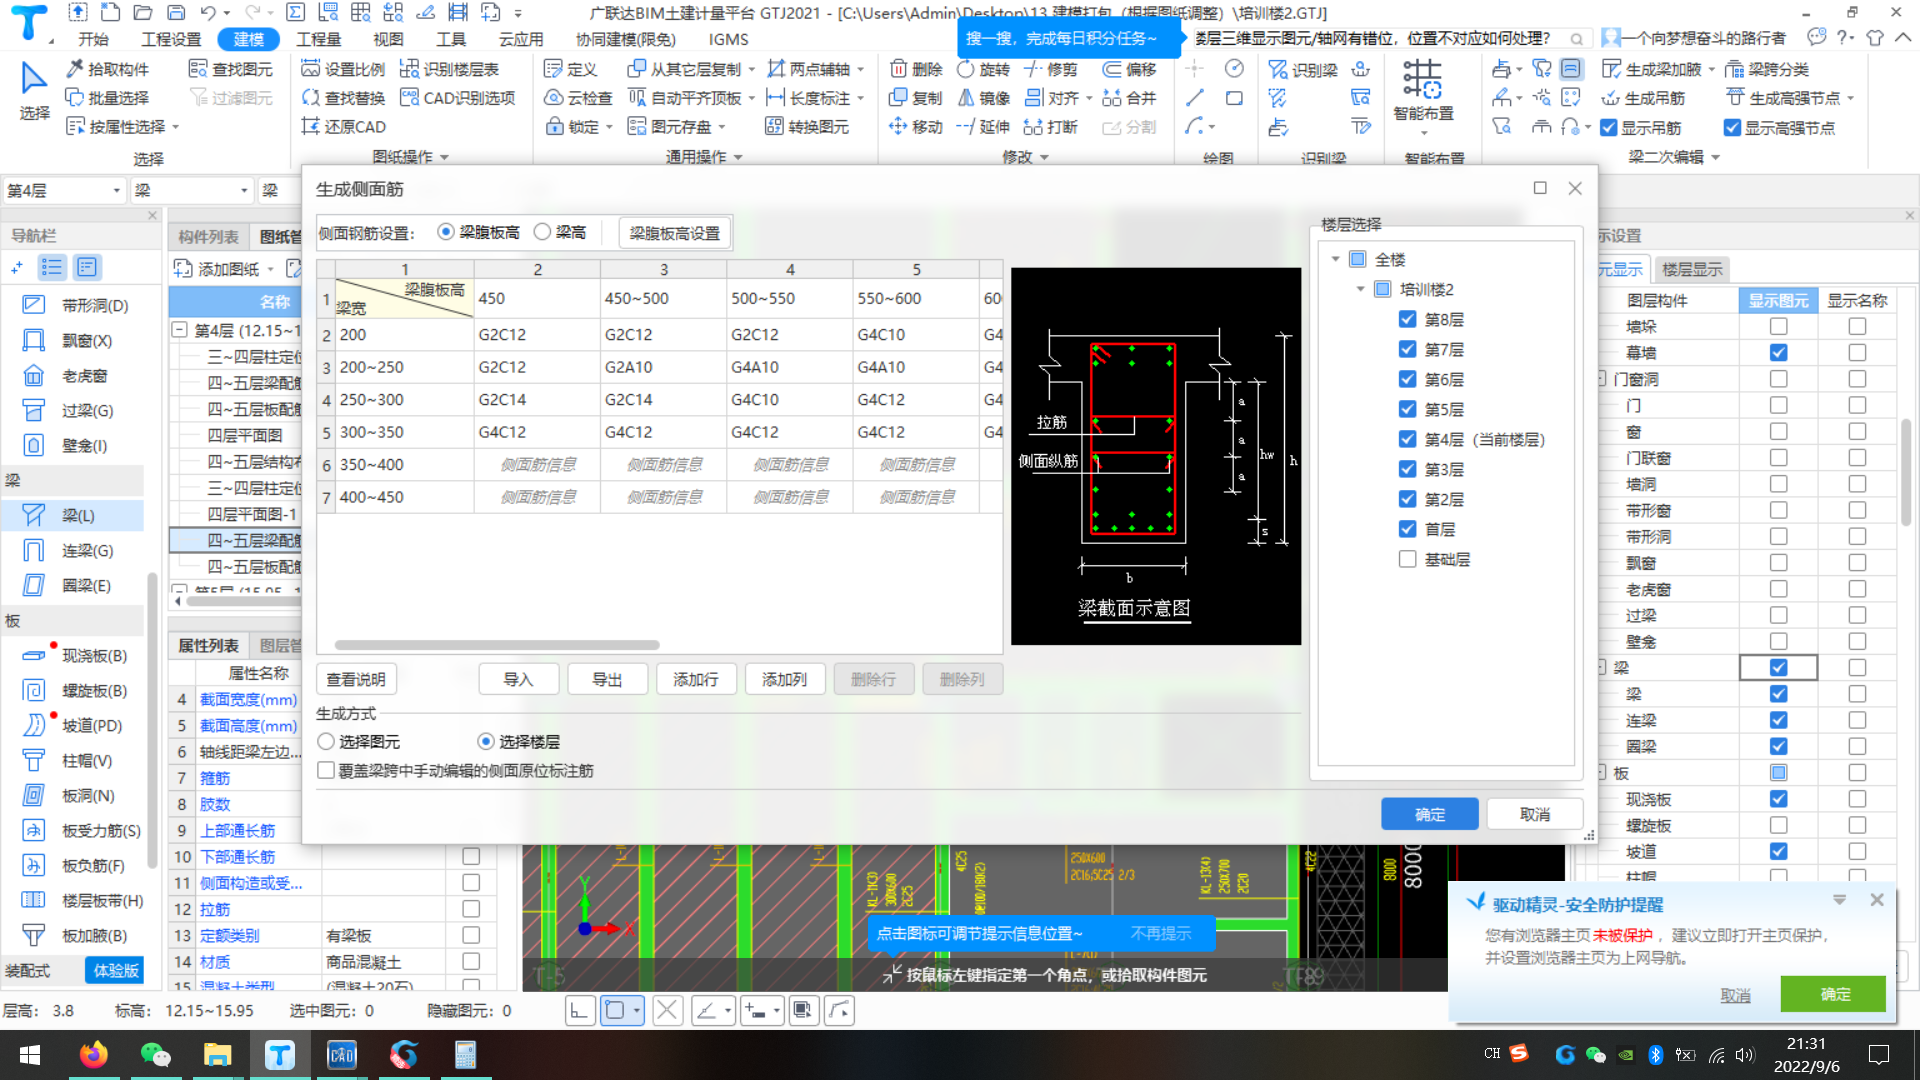Click the 移动 move icon

pos(898,127)
